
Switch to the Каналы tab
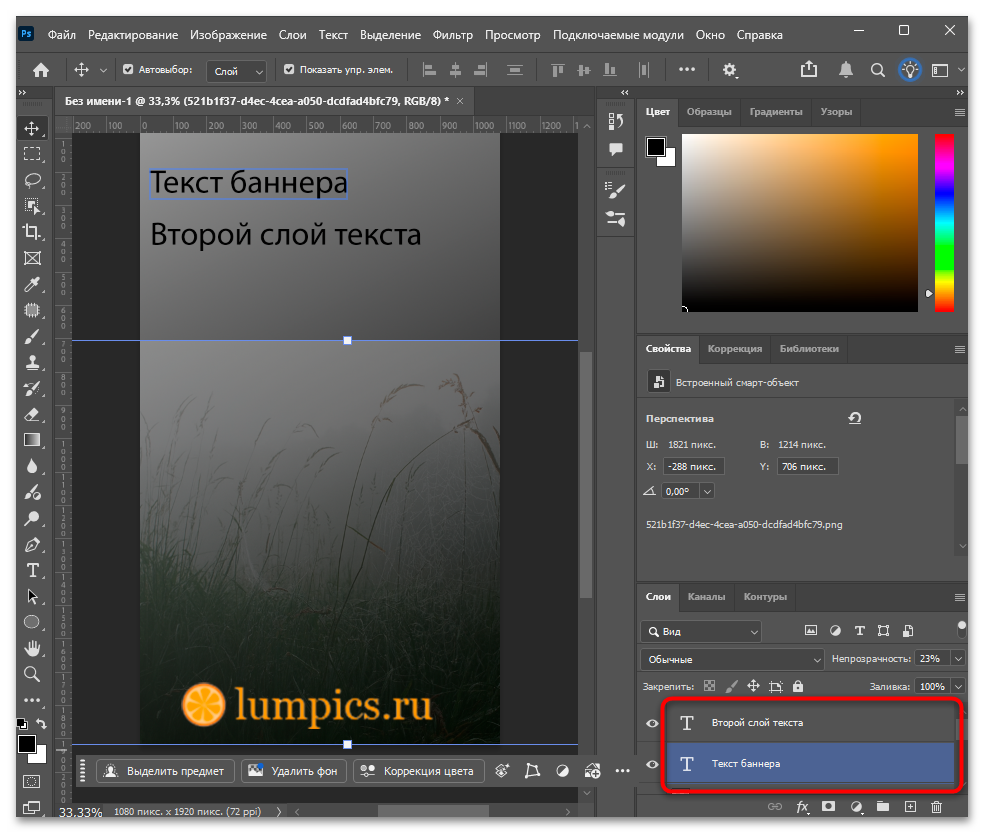(x=706, y=597)
